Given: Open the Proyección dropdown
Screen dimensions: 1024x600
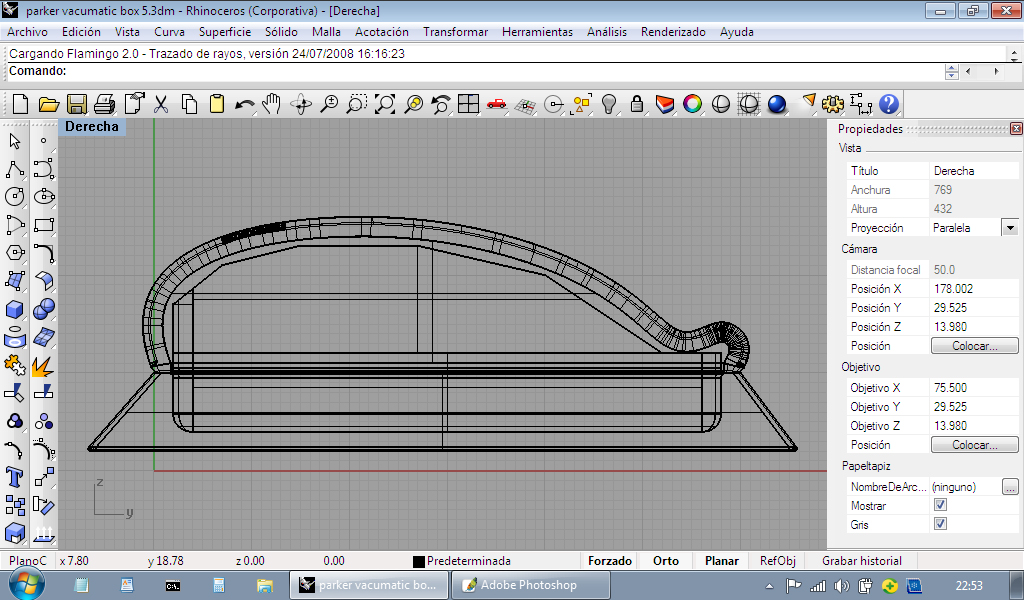Looking at the screenshot, I should [1009, 228].
